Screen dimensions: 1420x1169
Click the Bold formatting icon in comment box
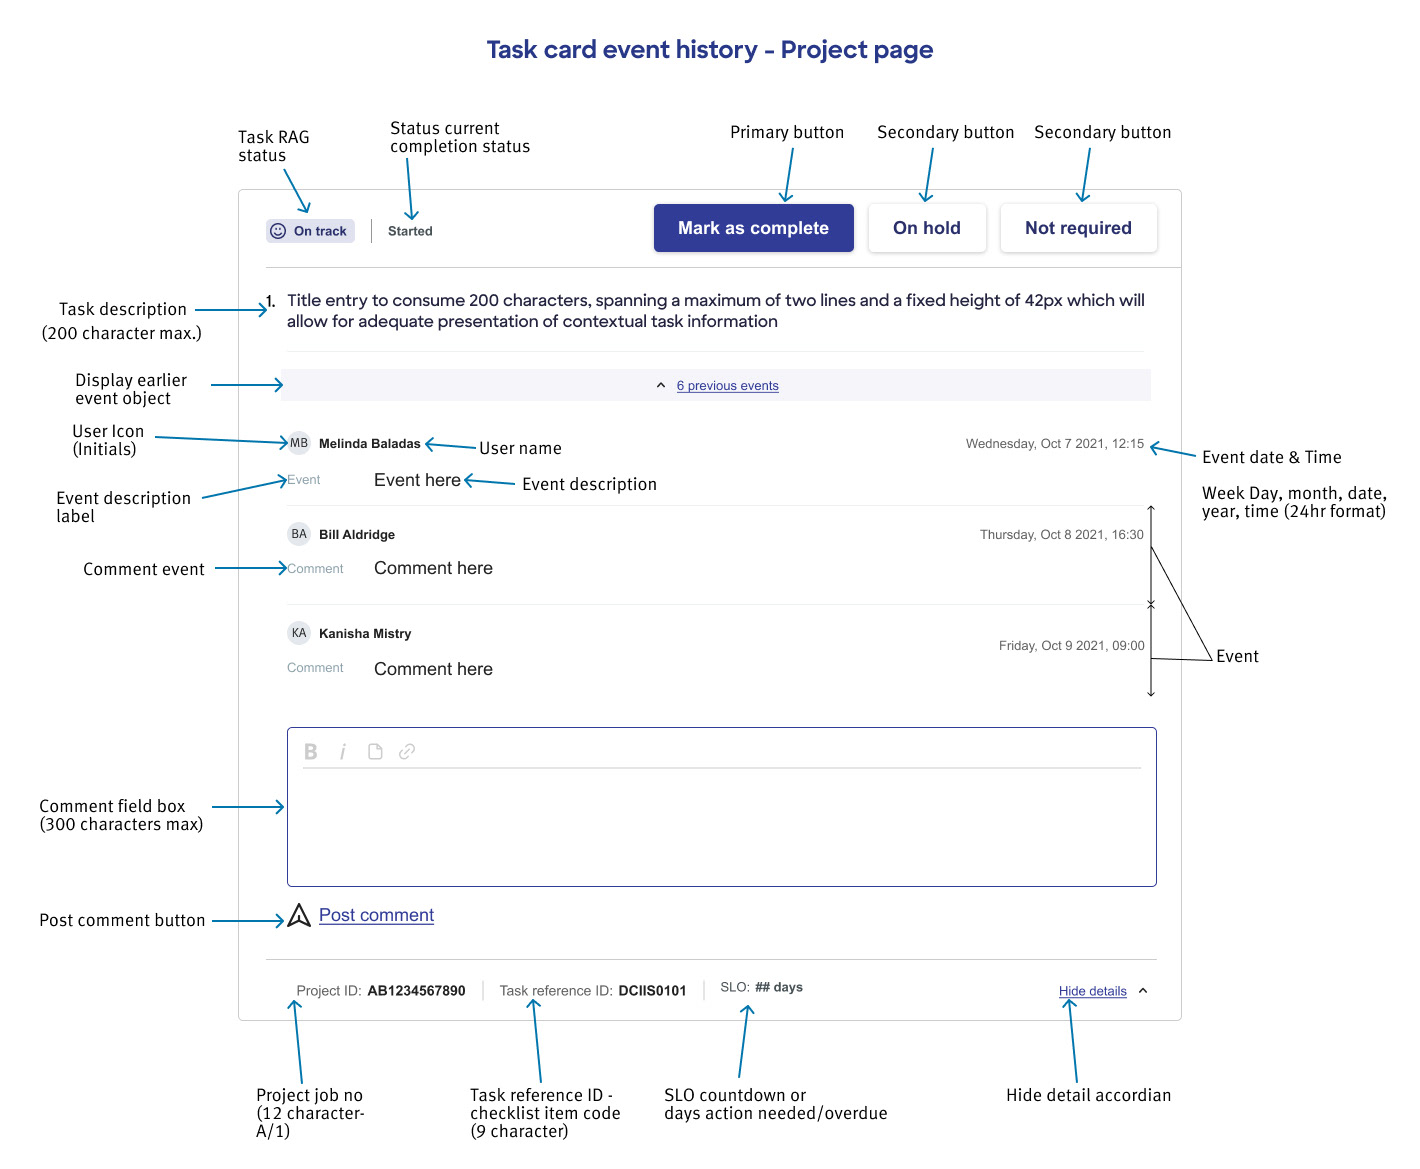[311, 752]
